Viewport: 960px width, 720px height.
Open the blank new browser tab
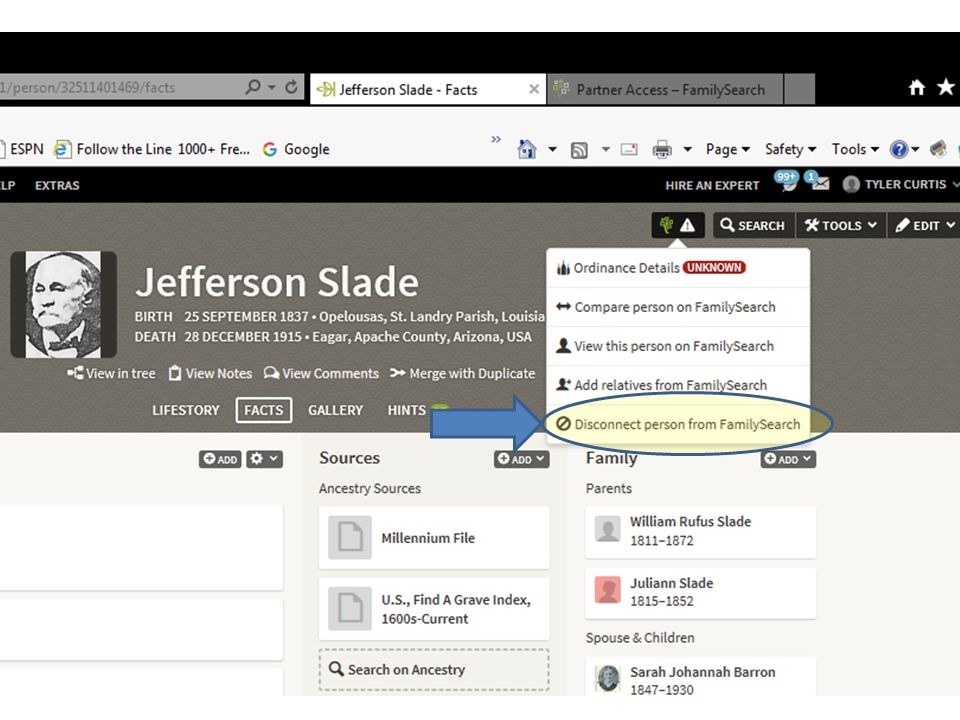(x=799, y=89)
